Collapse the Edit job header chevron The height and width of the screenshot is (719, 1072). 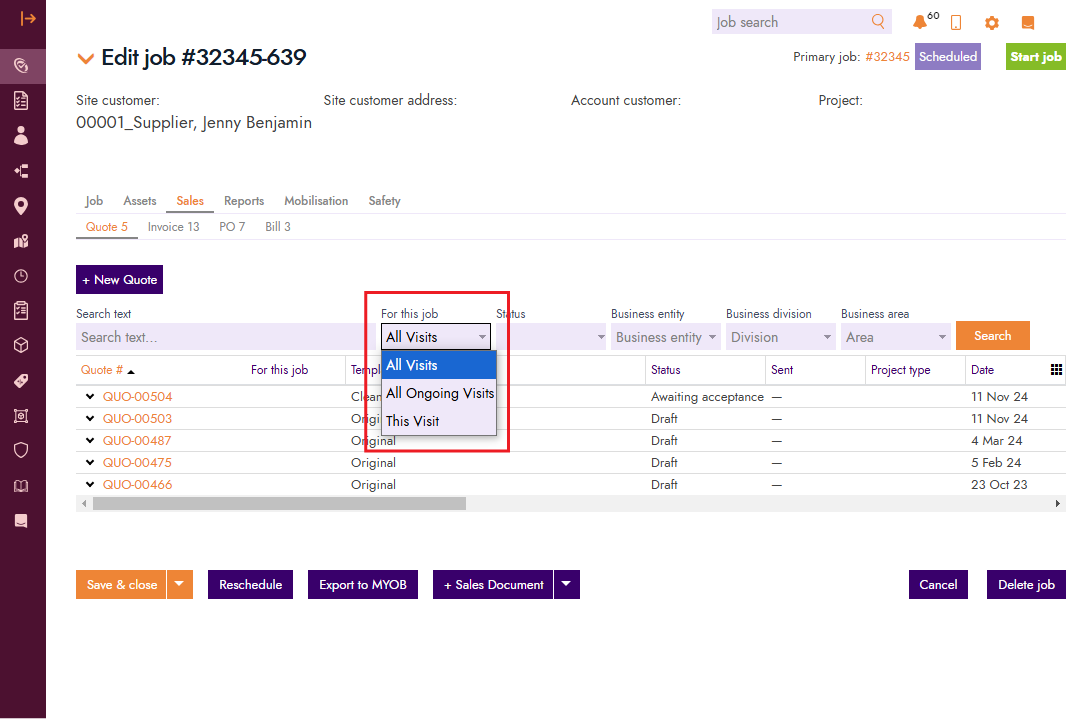pyautogui.click(x=85, y=59)
